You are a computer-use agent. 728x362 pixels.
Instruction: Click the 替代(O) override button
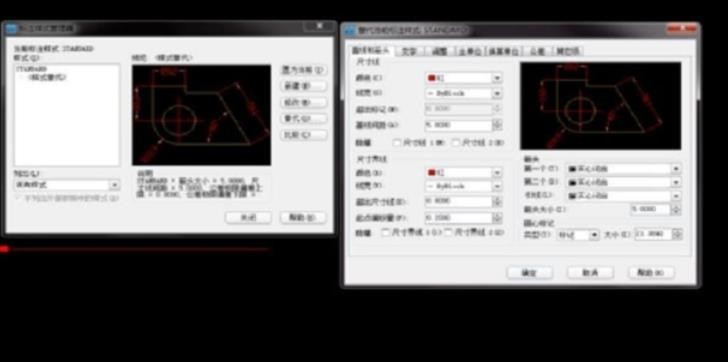304,119
